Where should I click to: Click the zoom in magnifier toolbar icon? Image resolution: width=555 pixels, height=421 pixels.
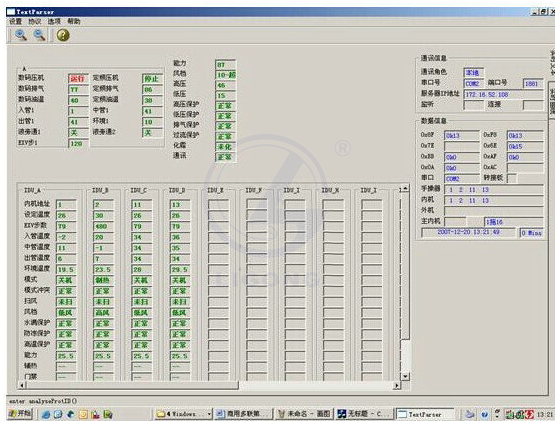[21, 35]
